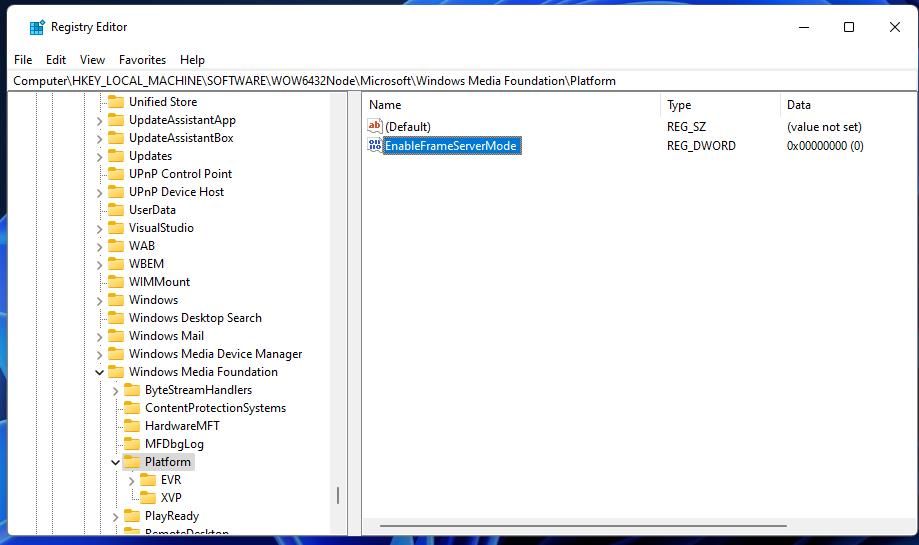Expand the PlayReady key chevron
This screenshot has height=545, width=919.
[115, 516]
